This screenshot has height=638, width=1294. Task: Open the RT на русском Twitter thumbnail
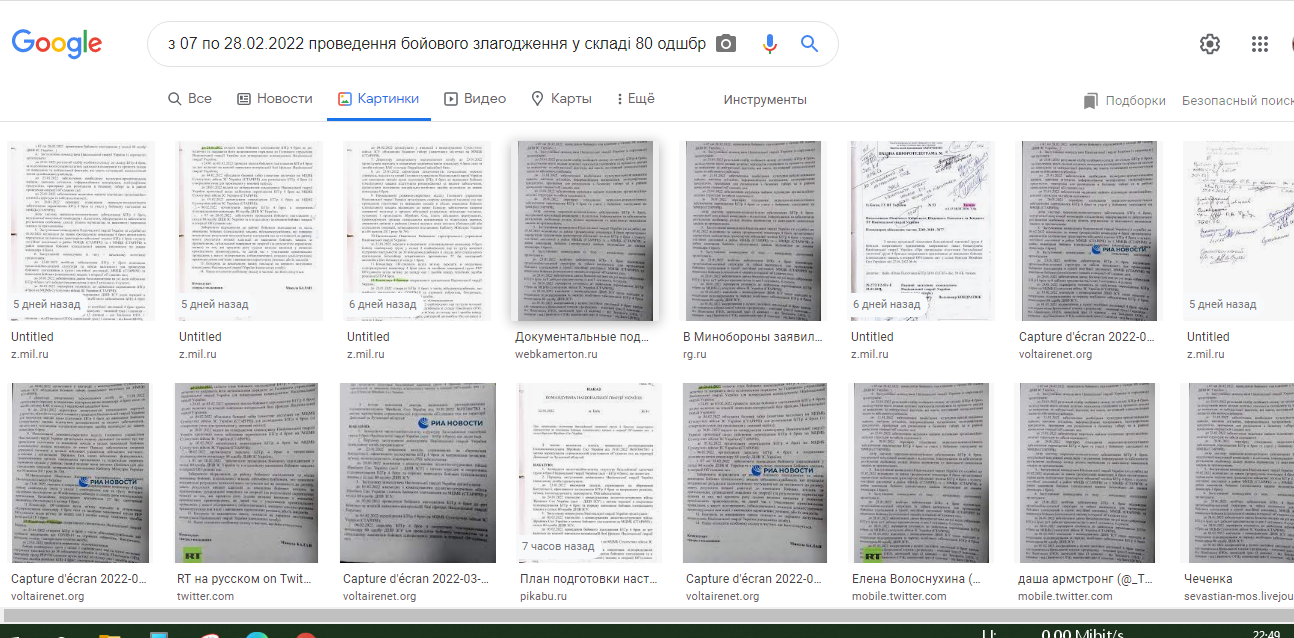[x=247, y=472]
